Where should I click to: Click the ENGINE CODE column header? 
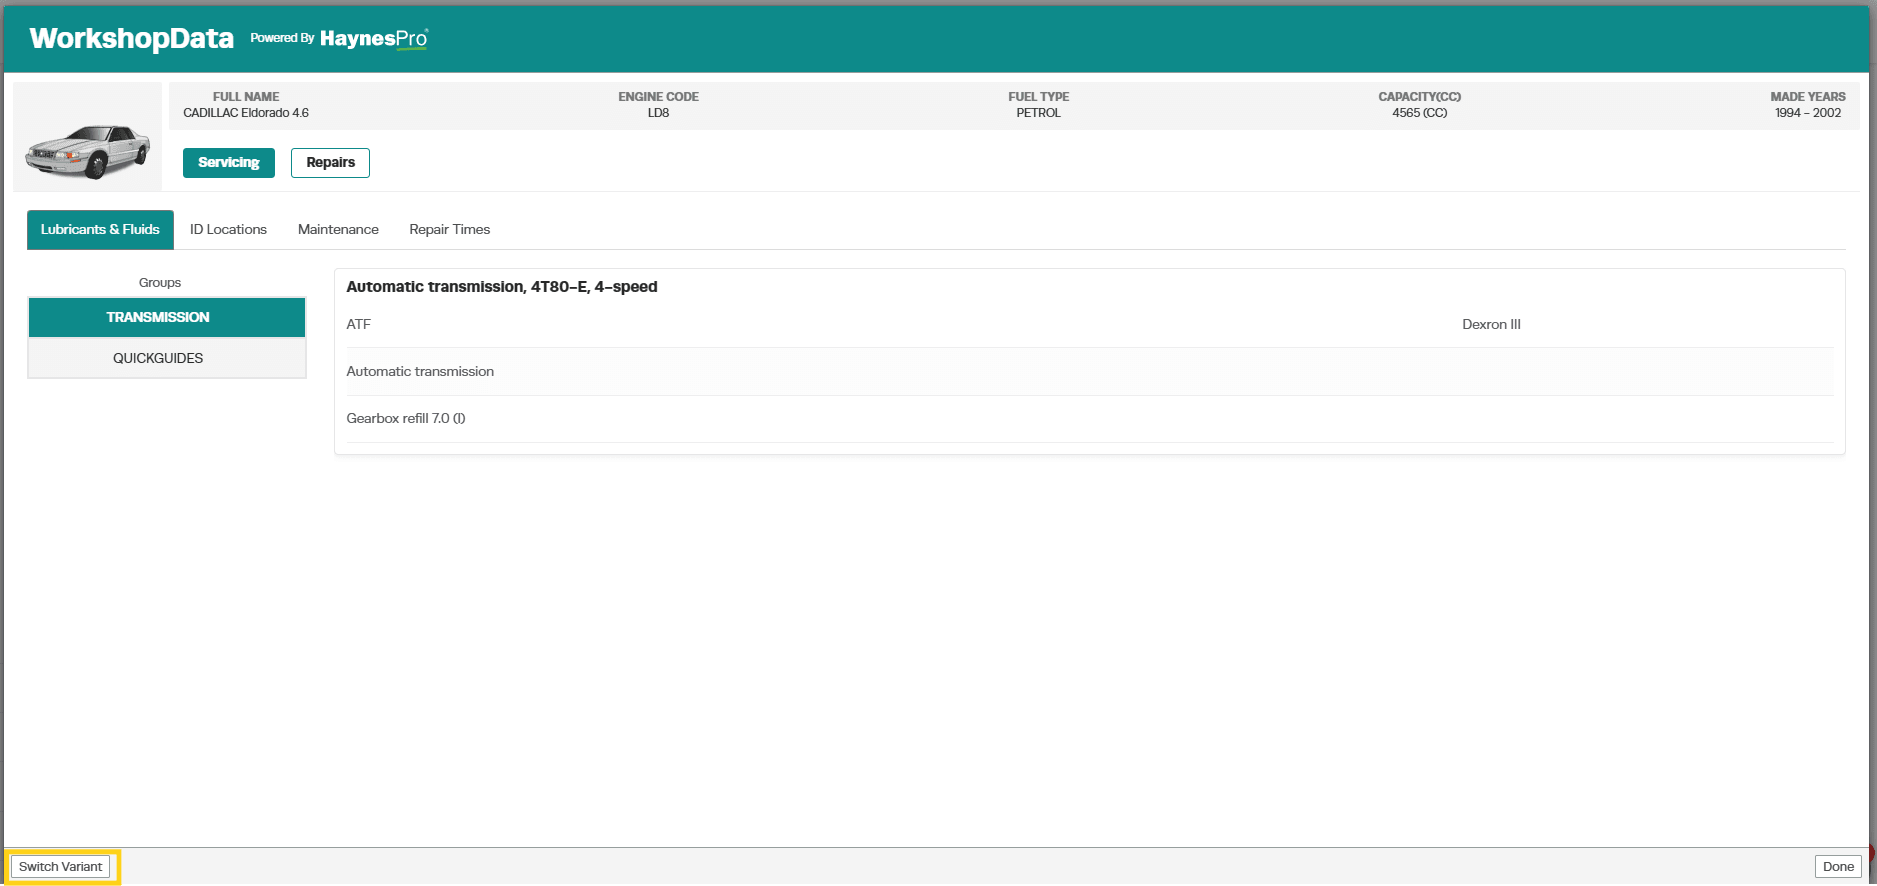pyautogui.click(x=658, y=97)
